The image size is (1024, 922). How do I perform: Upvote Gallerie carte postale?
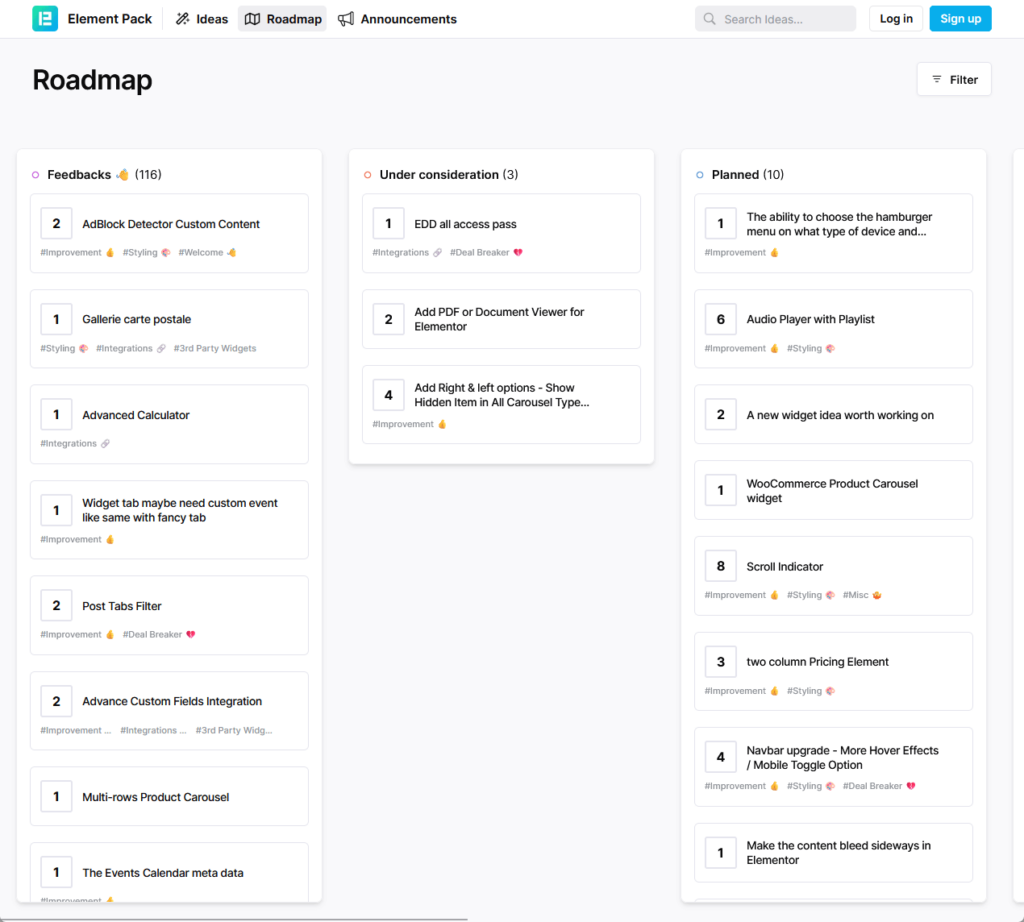tap(56, 319)
